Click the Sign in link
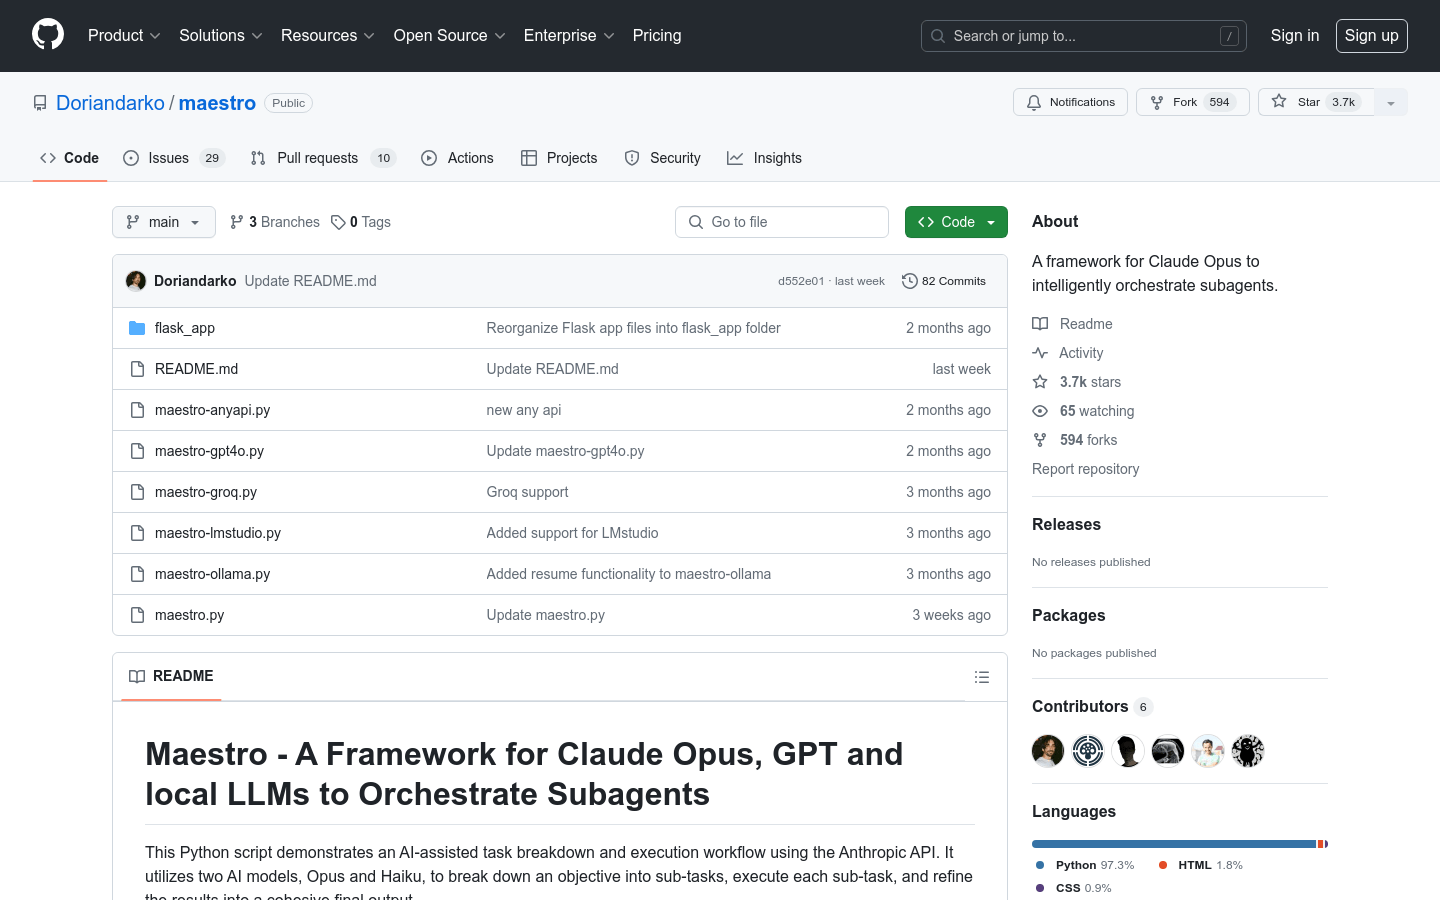Image resolution: width=1440 pixels, height=900 pixels. coord(1295,36)
